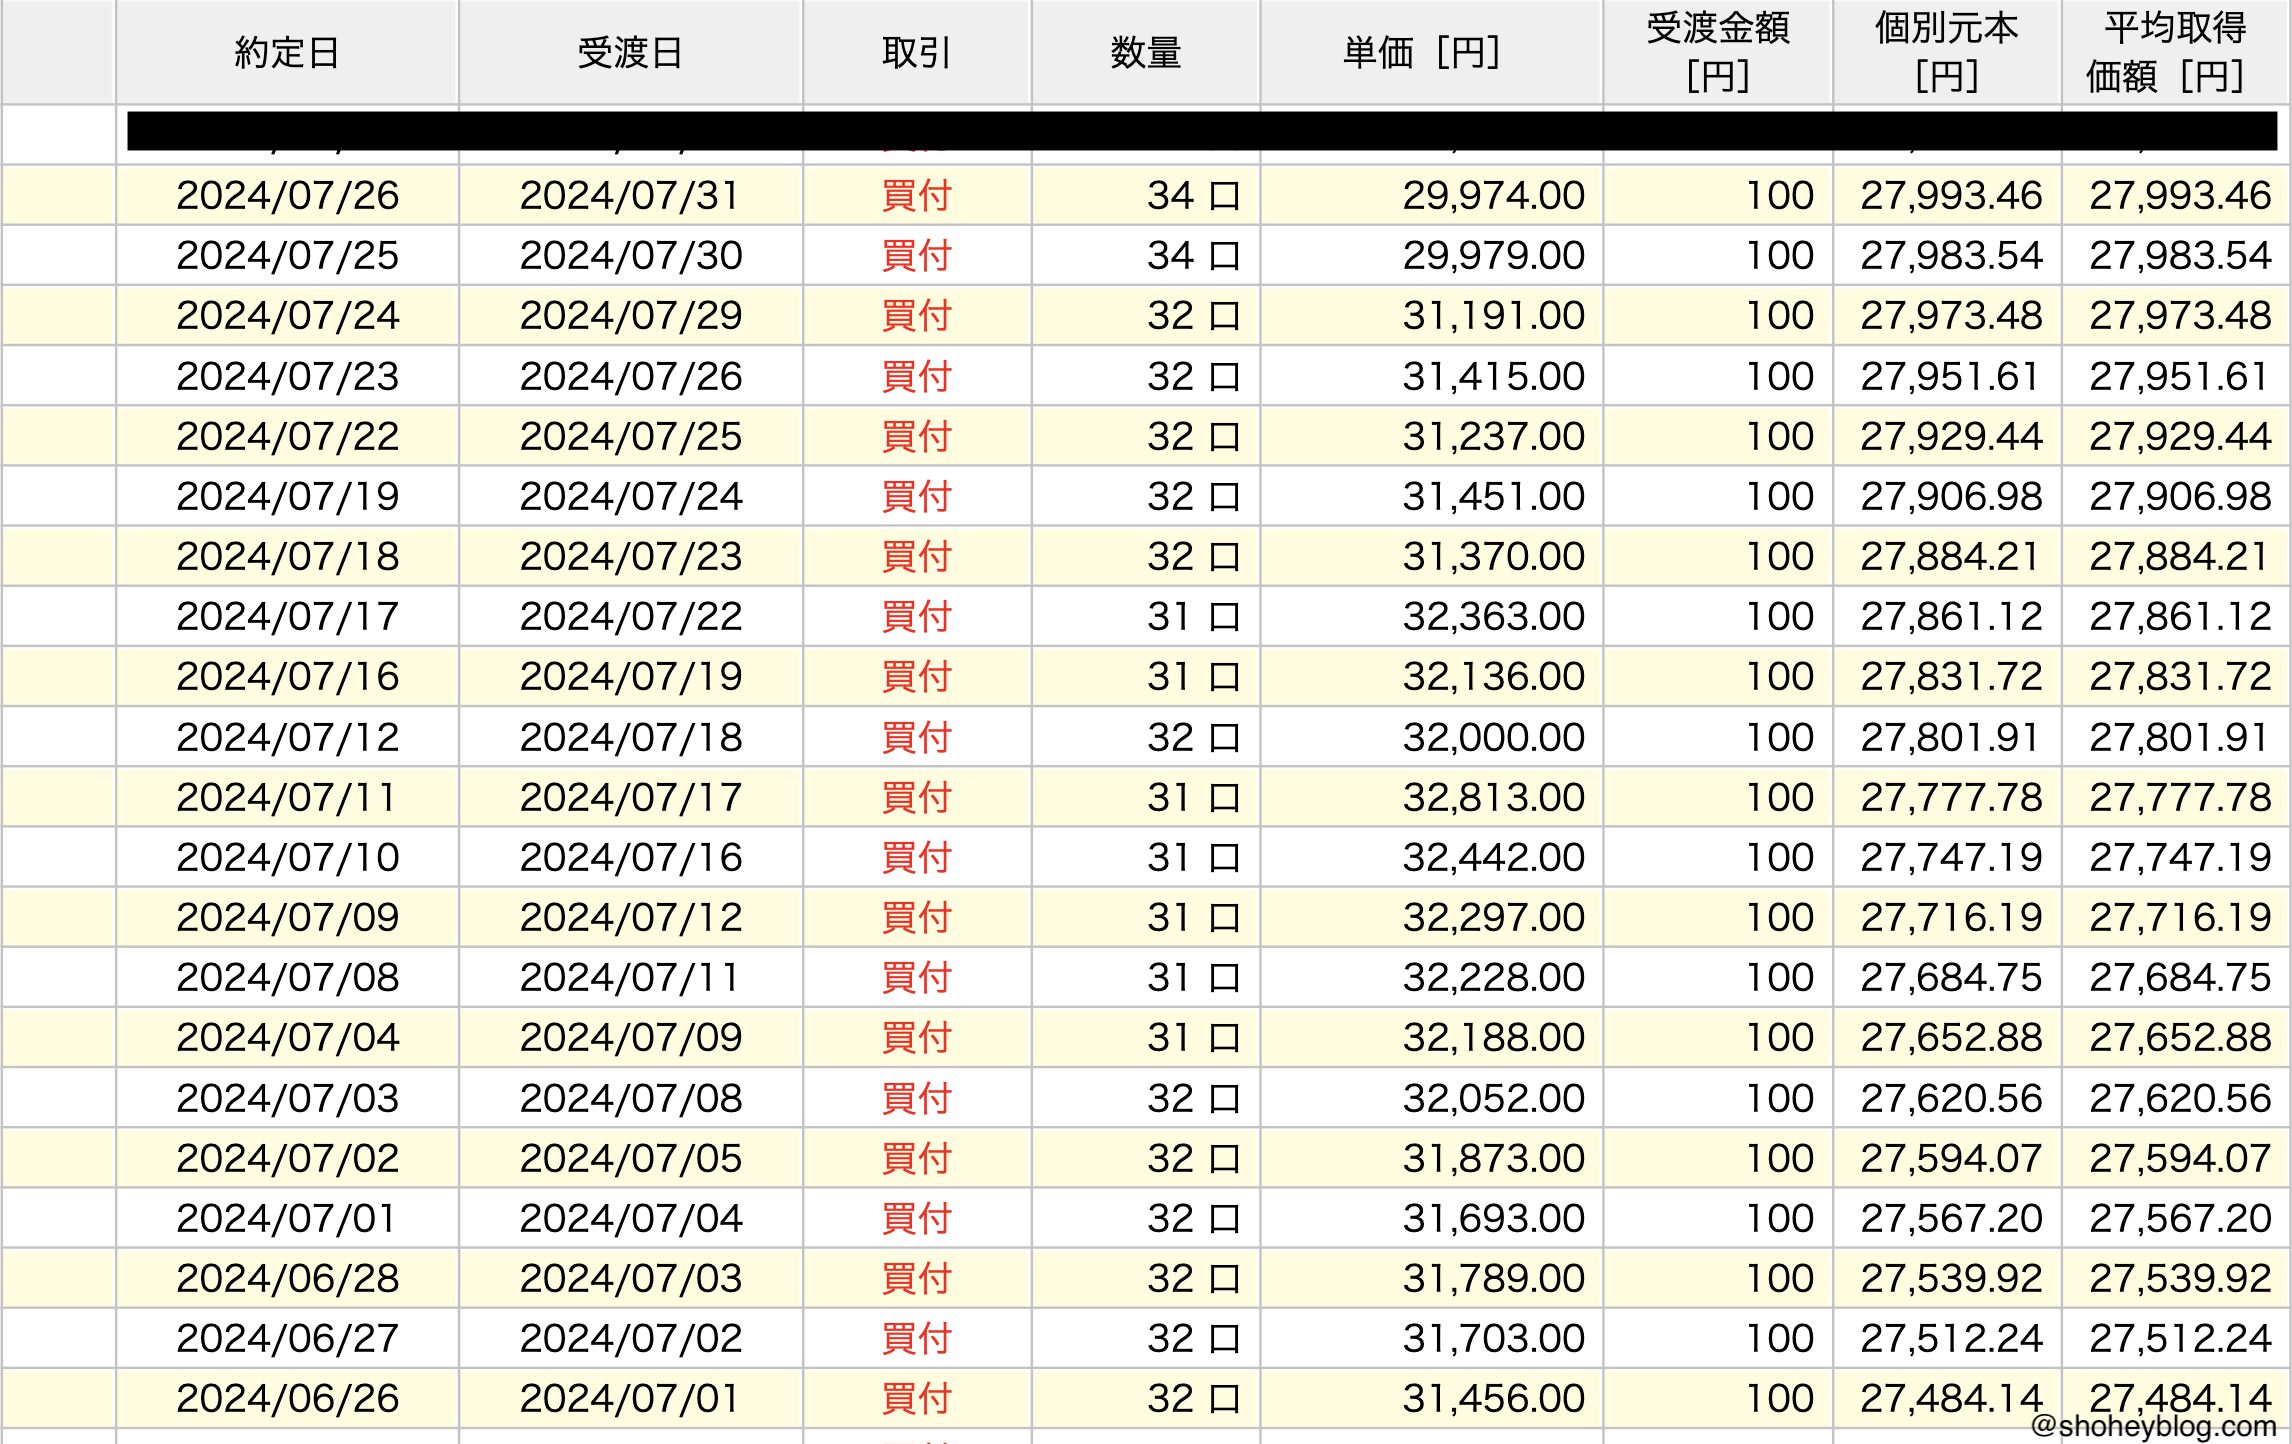Screen dimensions: 2292x1444
Task: Select settlement date 2024/07/05 cell
Action: 630,1158
